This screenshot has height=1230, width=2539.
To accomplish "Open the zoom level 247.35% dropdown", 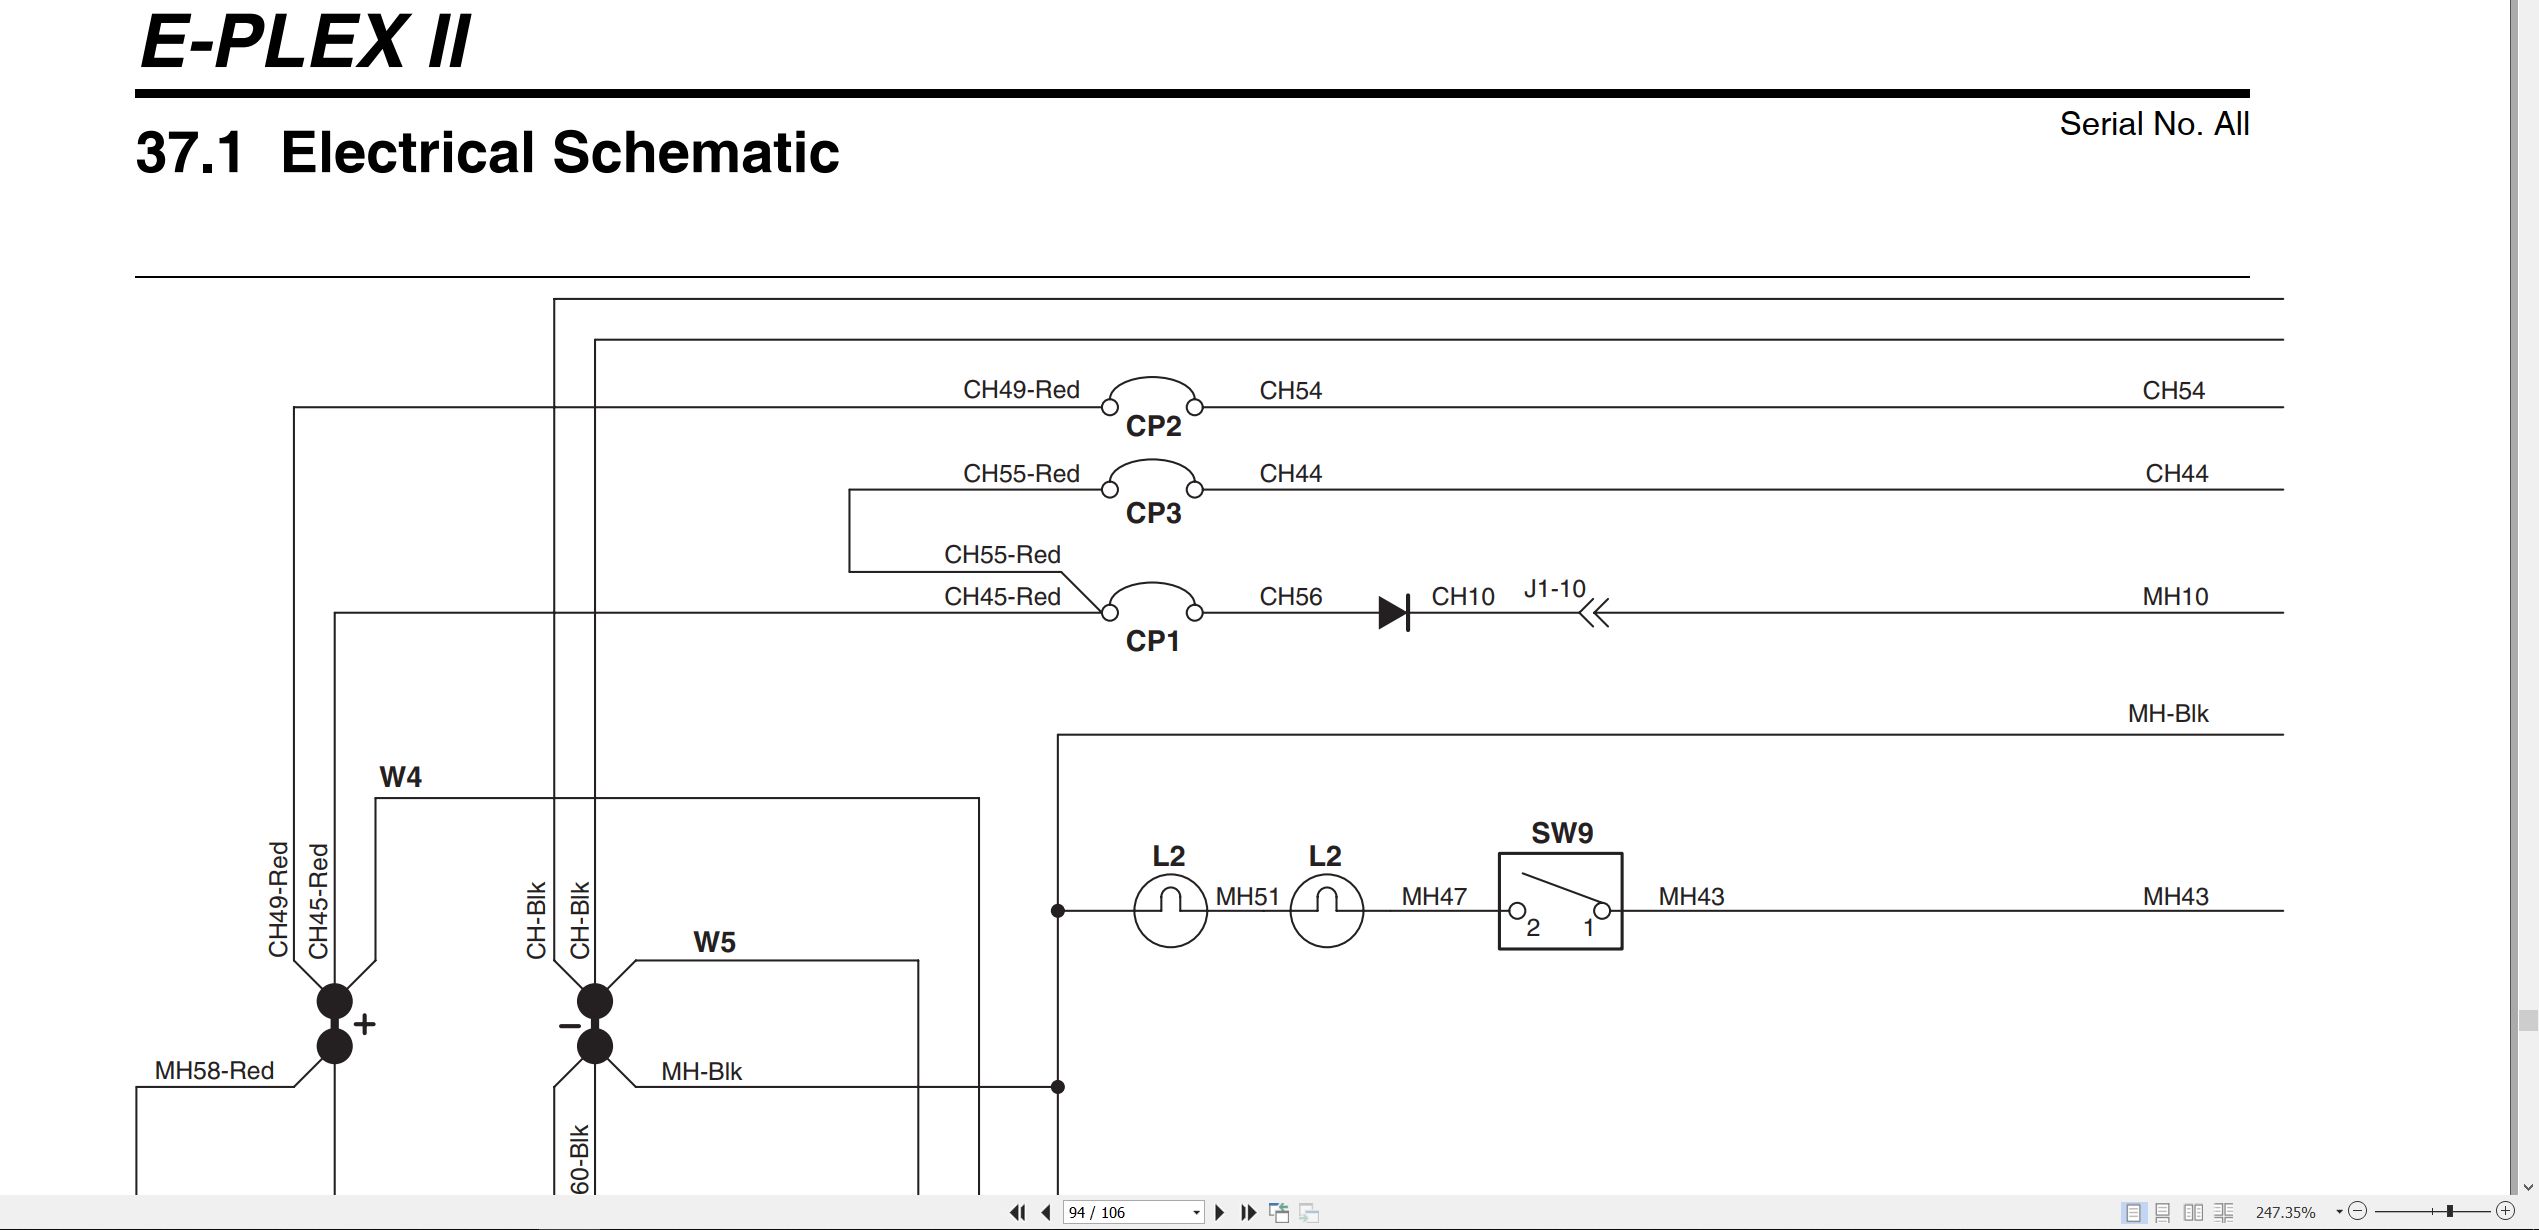I will pyautogui.click(x=2339, y=1212).
